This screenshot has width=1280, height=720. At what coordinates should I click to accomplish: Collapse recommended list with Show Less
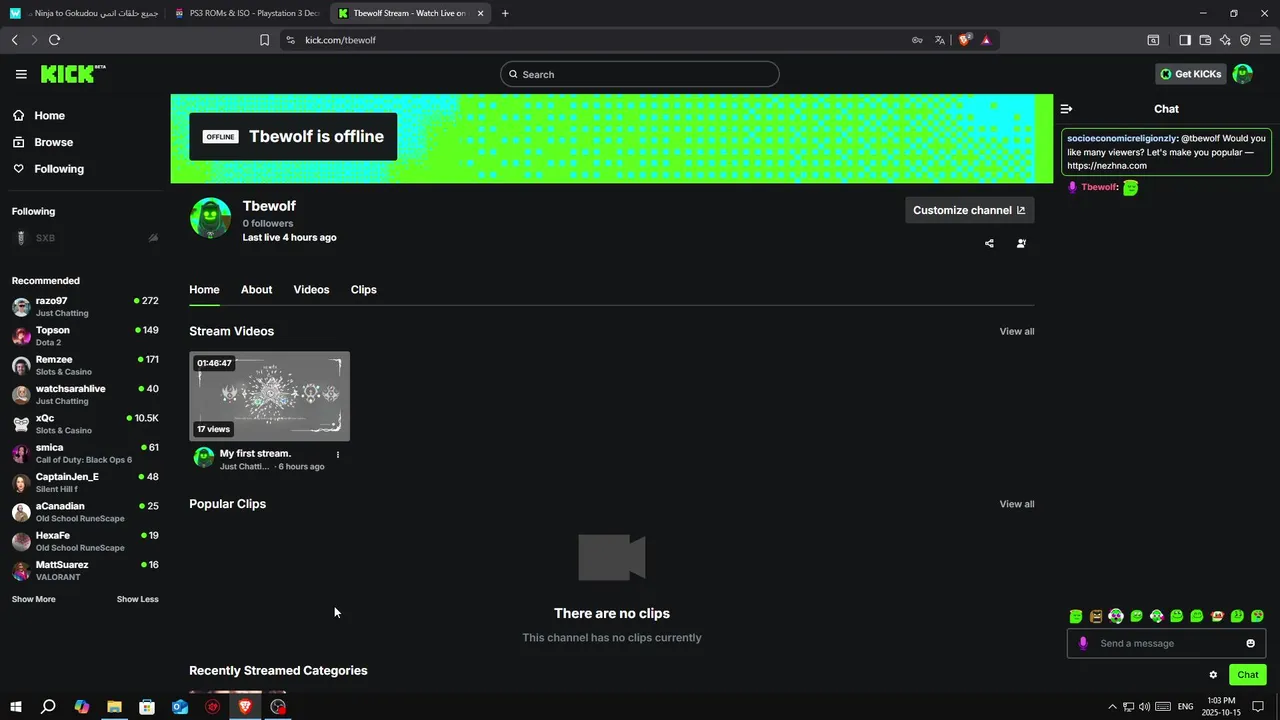(137, 599)
